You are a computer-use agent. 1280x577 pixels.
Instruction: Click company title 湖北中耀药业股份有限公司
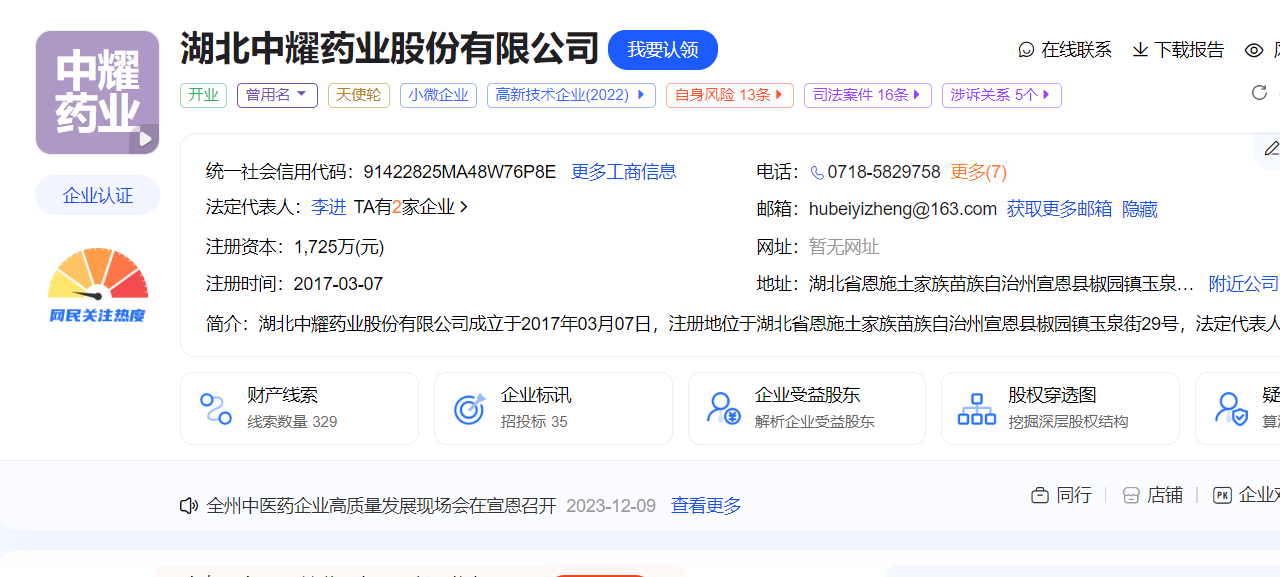coord(390,49)
